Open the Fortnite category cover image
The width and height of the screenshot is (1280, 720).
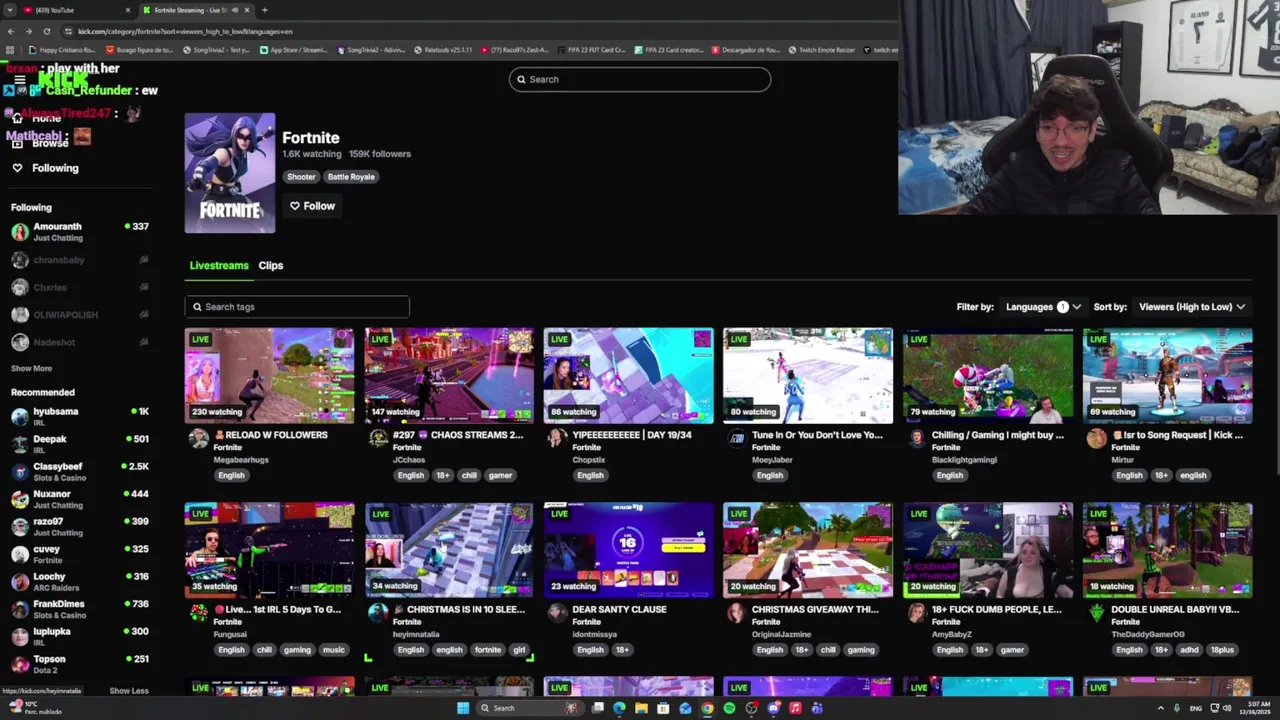[x=230, y=173]
